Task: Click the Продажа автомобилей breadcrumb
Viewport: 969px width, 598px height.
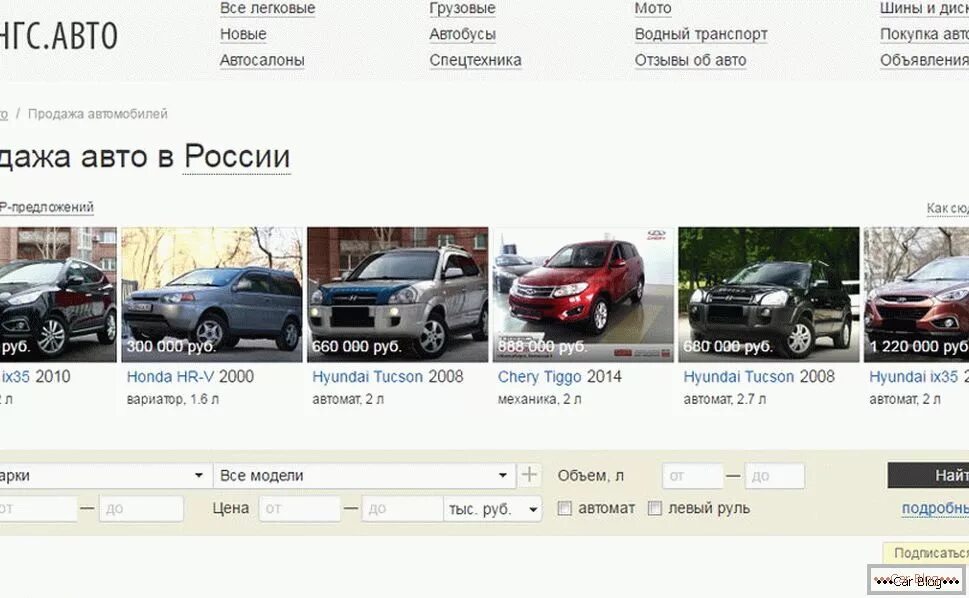Action: [98, 114]
